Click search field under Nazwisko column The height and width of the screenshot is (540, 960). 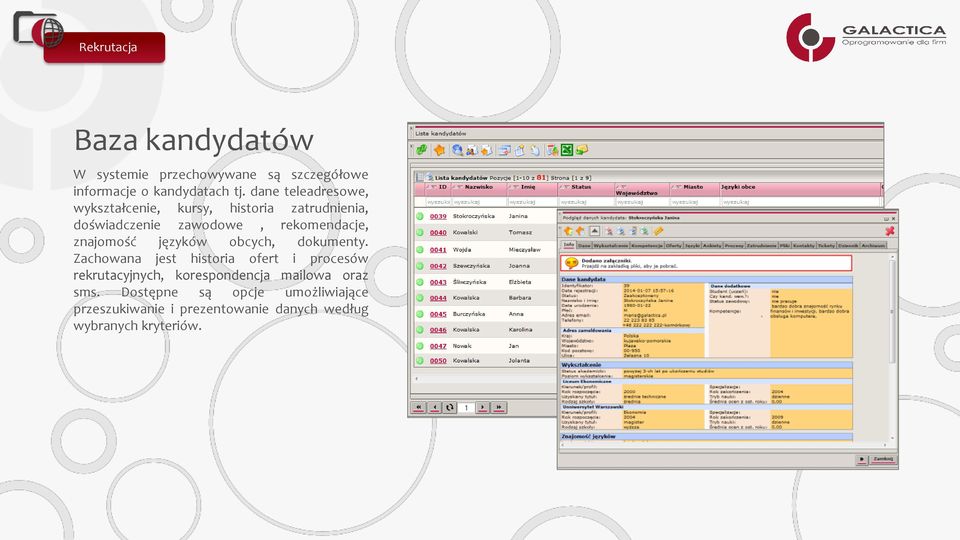coord(479,201)
